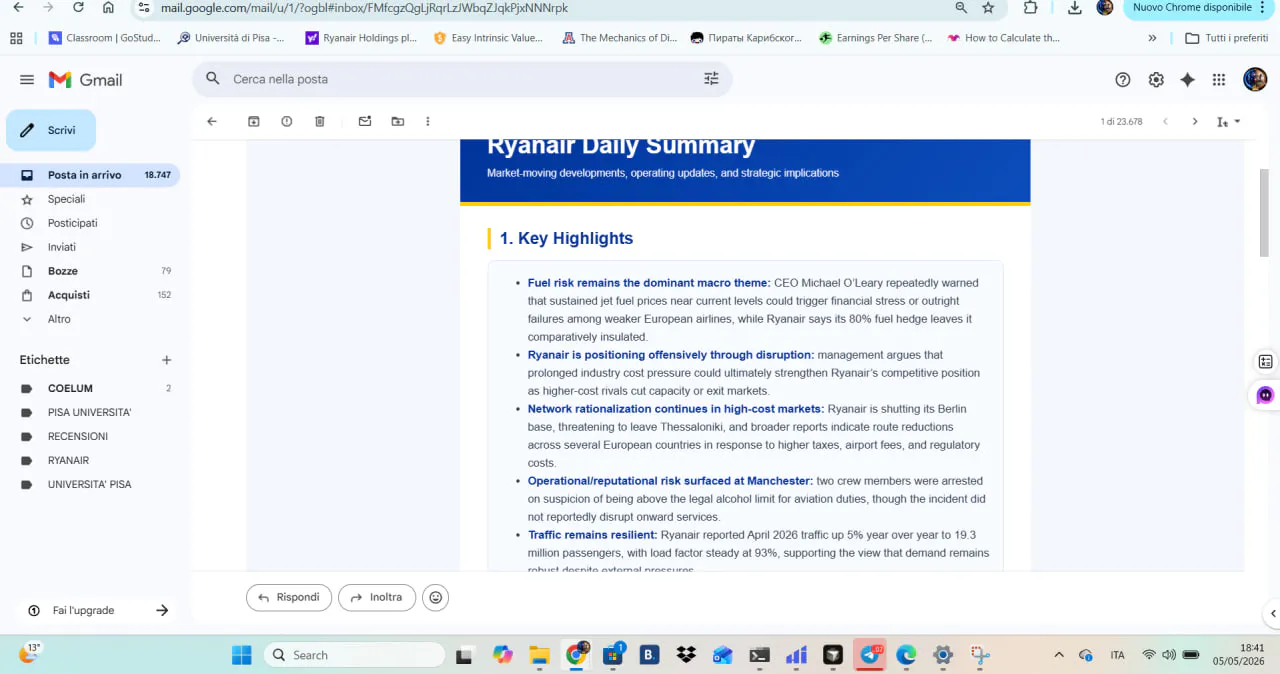The height and width of the screenshot is (674, 1280).
Task: Open Earnings Per Share bookmark
Action: click(x=875, y=38)
